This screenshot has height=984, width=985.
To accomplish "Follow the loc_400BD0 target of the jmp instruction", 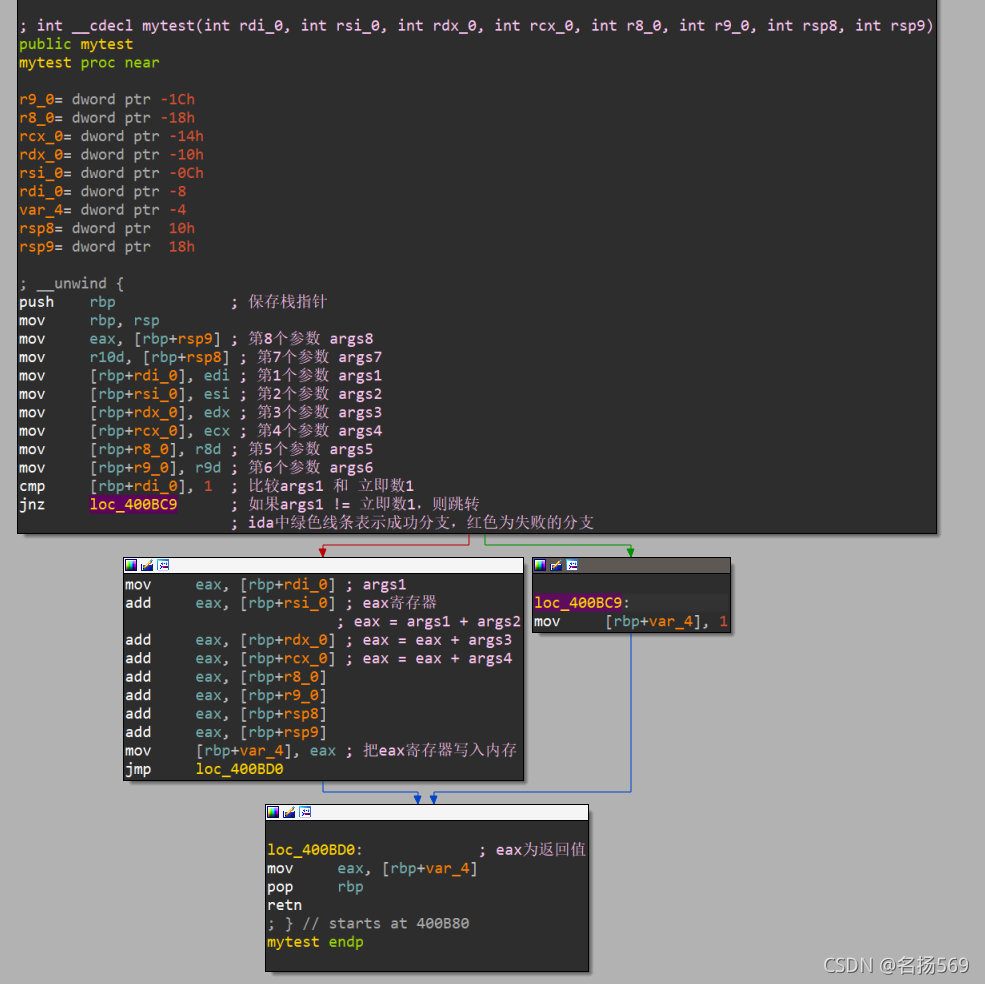I will coord(239,768).
